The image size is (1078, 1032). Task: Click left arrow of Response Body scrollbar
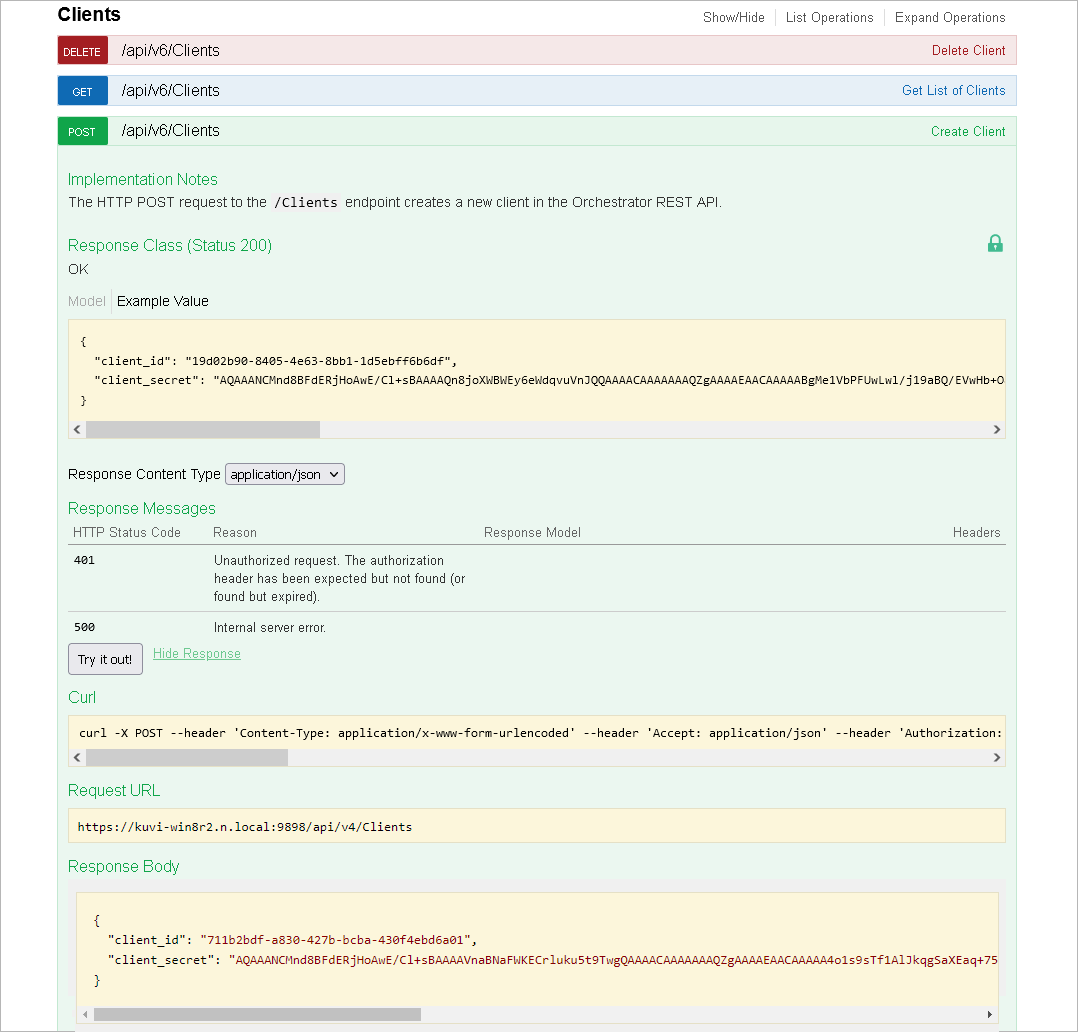pyautogui.click(x=85, y=1015)
